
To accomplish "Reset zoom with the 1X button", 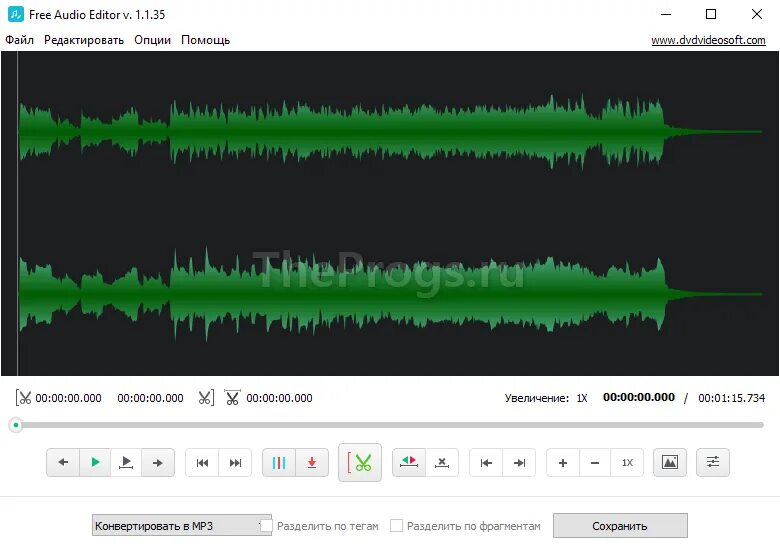I will click(x=627, y=462).
